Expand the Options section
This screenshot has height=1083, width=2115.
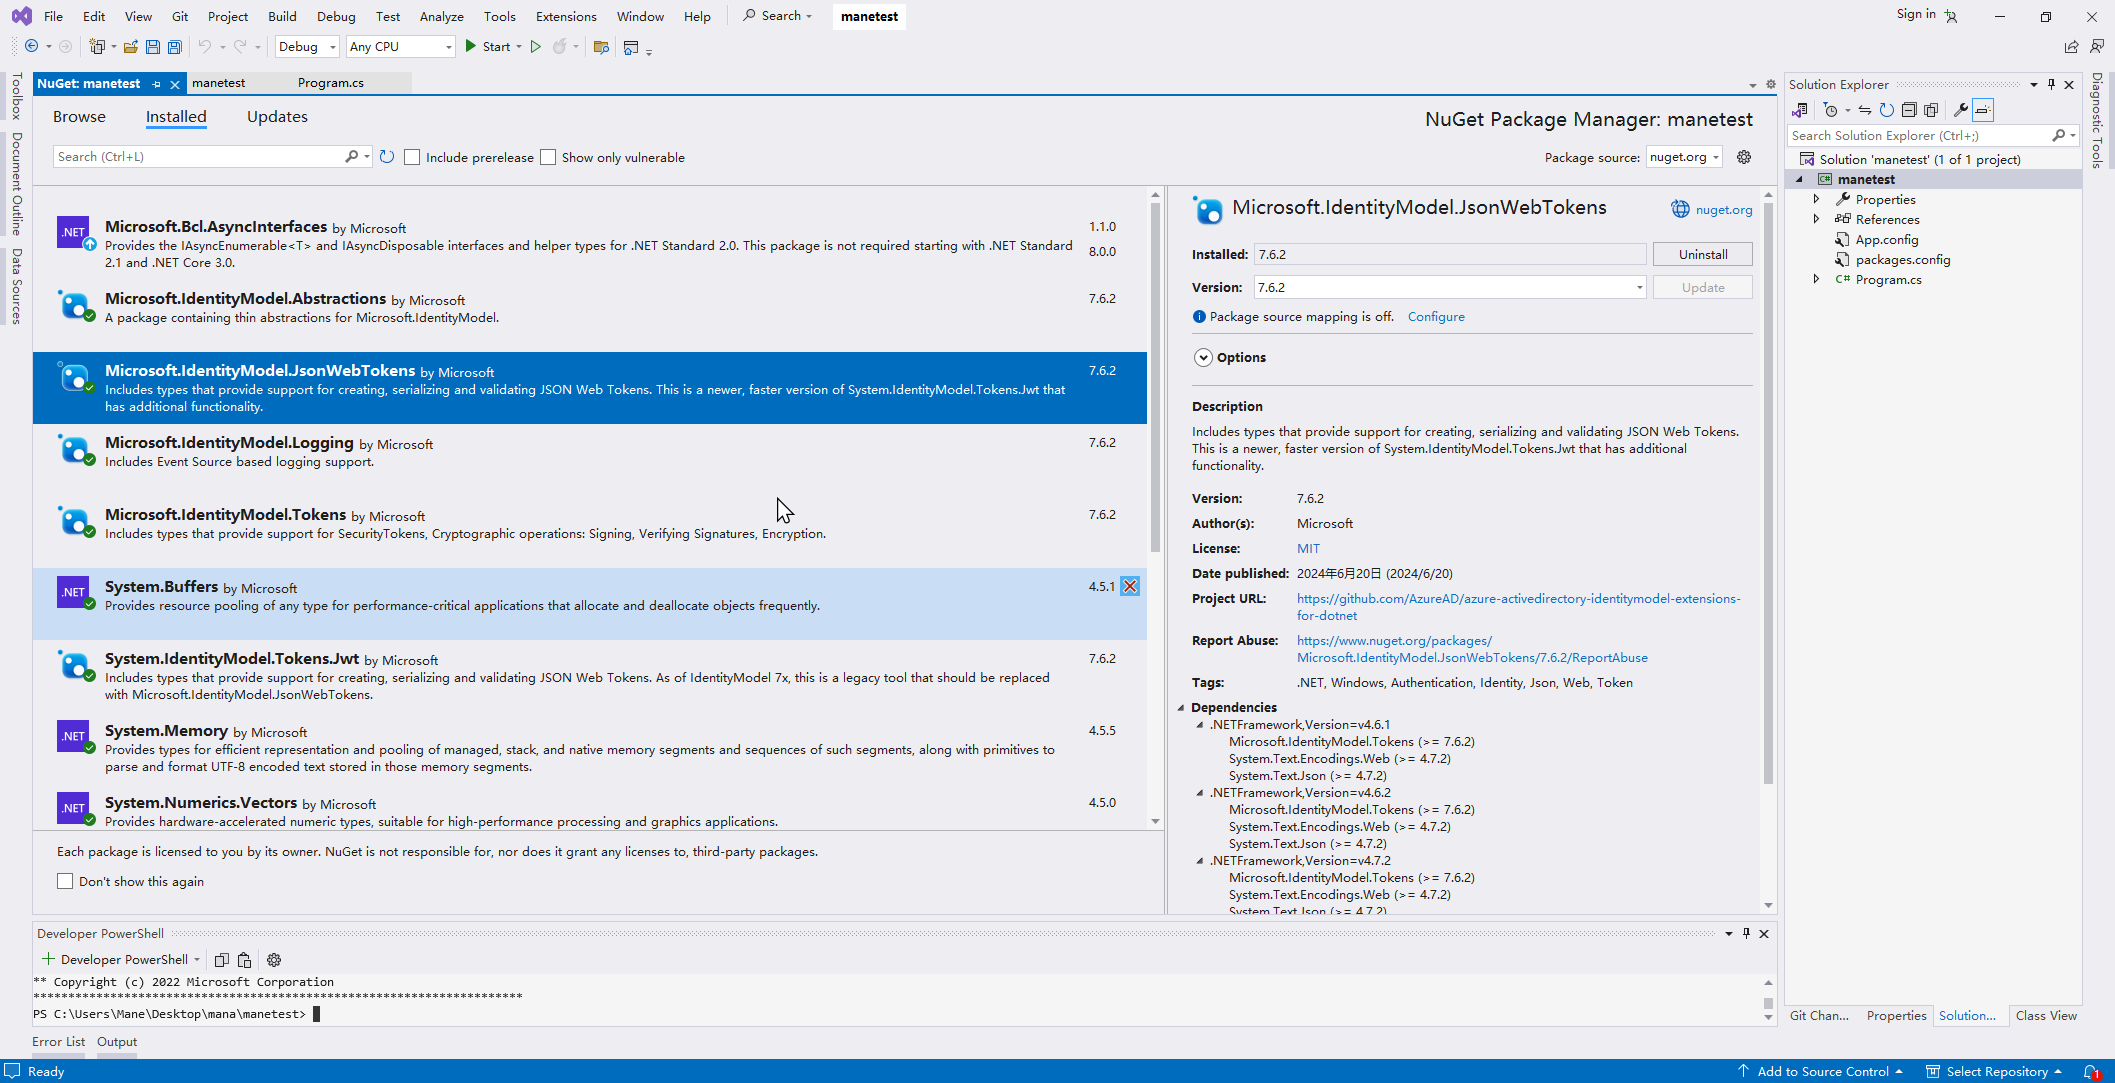(x=1203, y=357)
